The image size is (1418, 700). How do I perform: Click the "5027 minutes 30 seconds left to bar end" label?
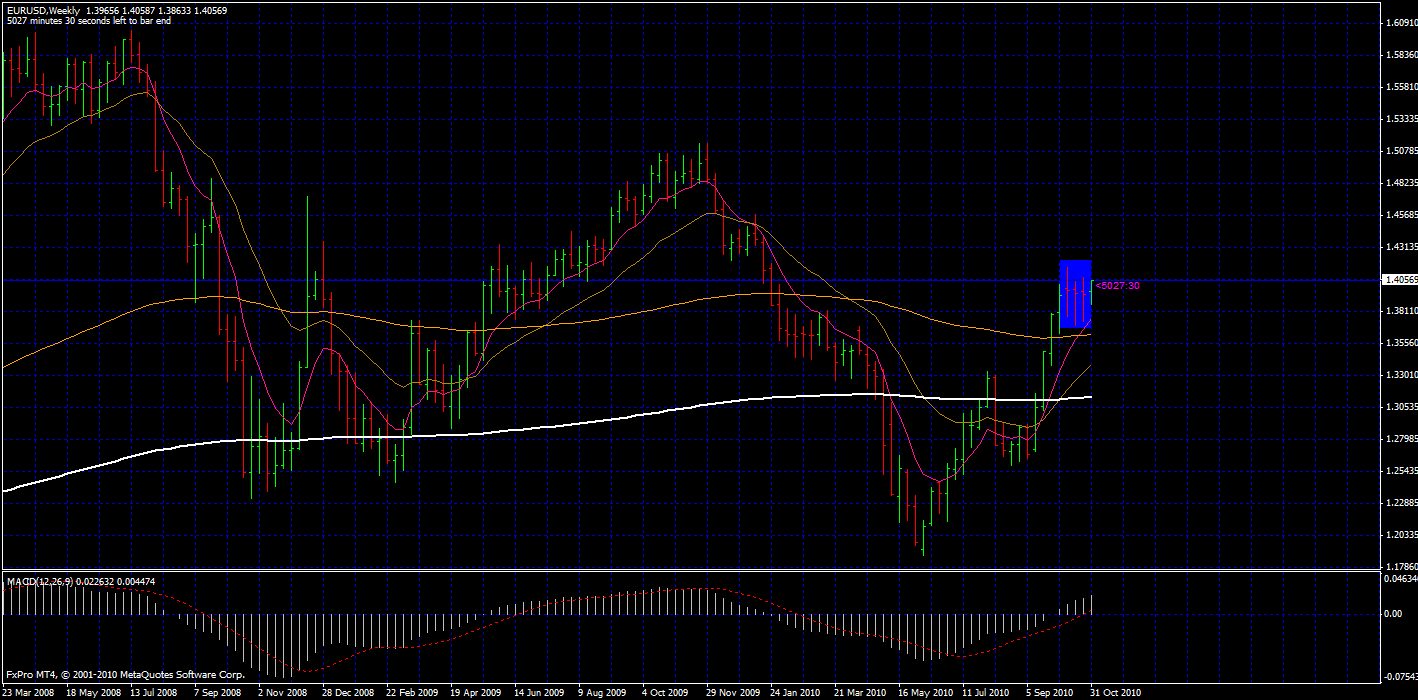(89, 20)
